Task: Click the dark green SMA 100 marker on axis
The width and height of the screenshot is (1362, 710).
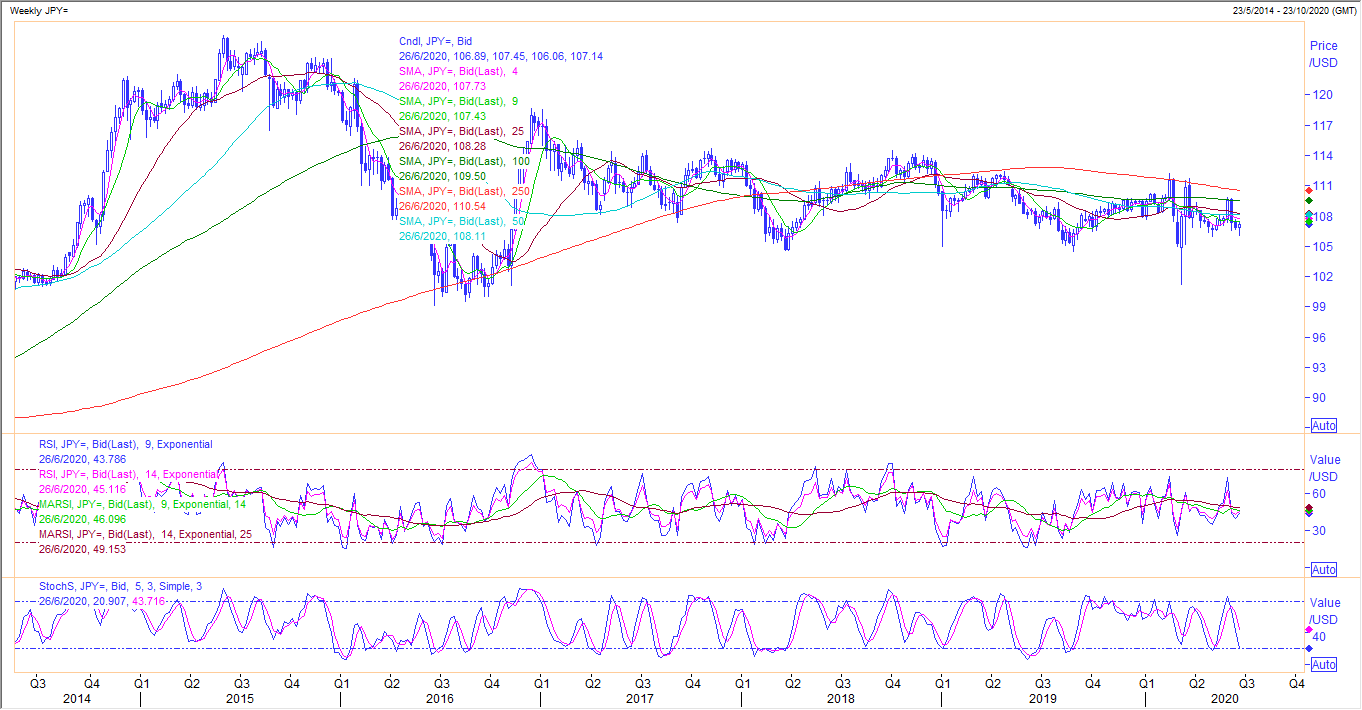Action: coord(1308,201)
